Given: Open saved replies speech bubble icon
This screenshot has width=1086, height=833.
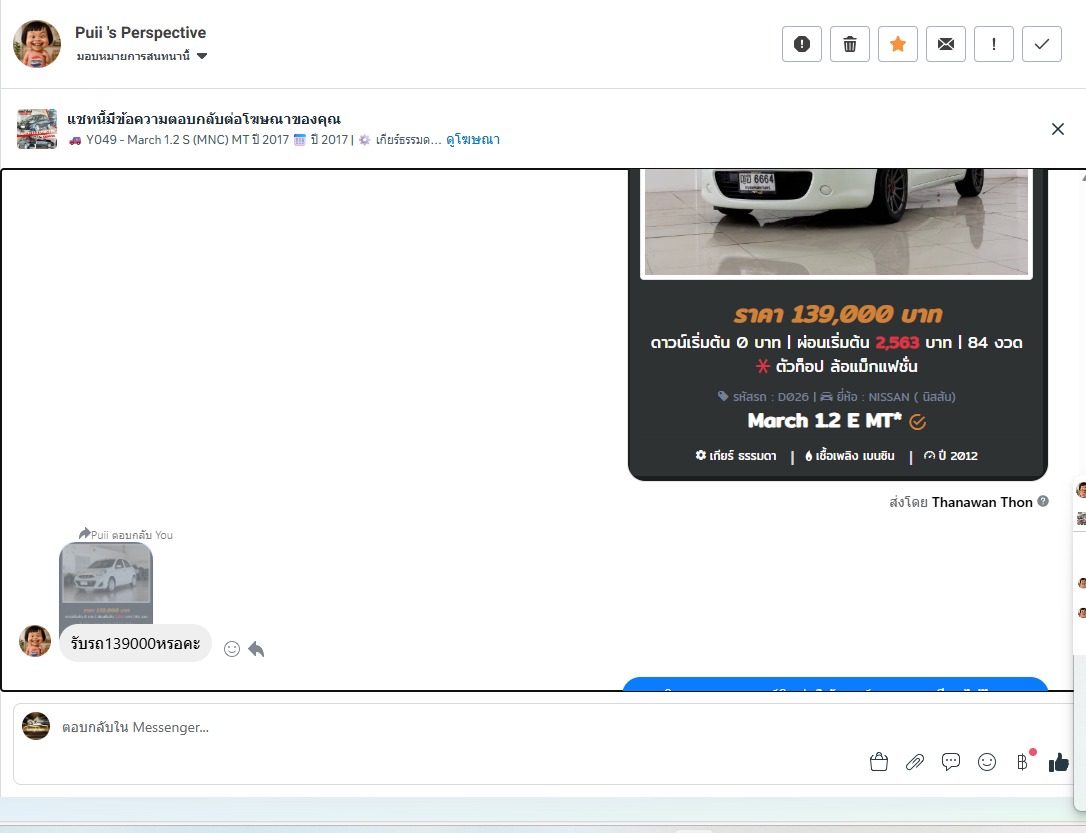Looking at the screenshot, I should click(x=951, y=762).
